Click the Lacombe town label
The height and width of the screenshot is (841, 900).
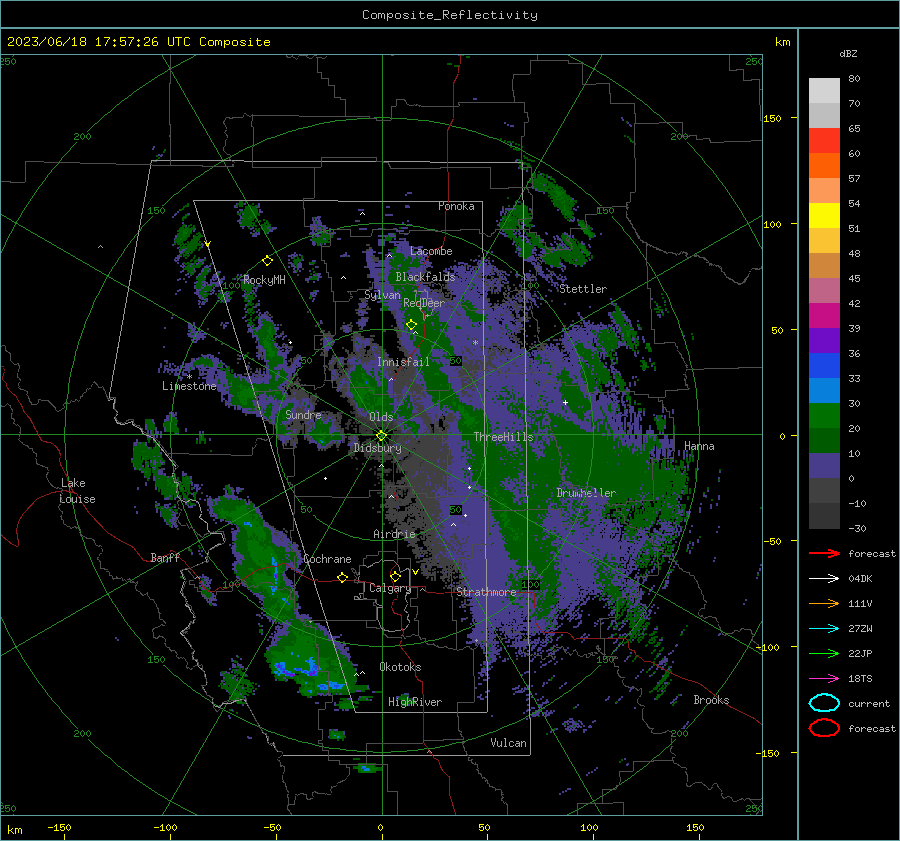431,251
